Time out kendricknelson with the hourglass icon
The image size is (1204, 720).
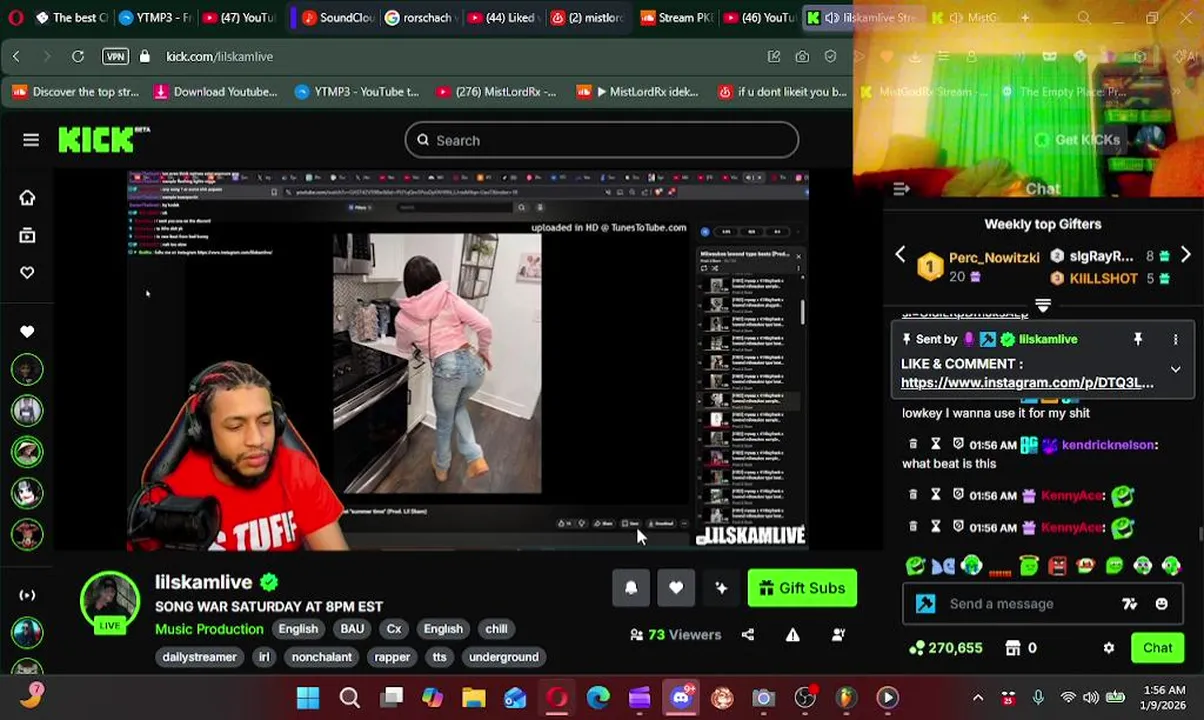[x=936, y=444]
